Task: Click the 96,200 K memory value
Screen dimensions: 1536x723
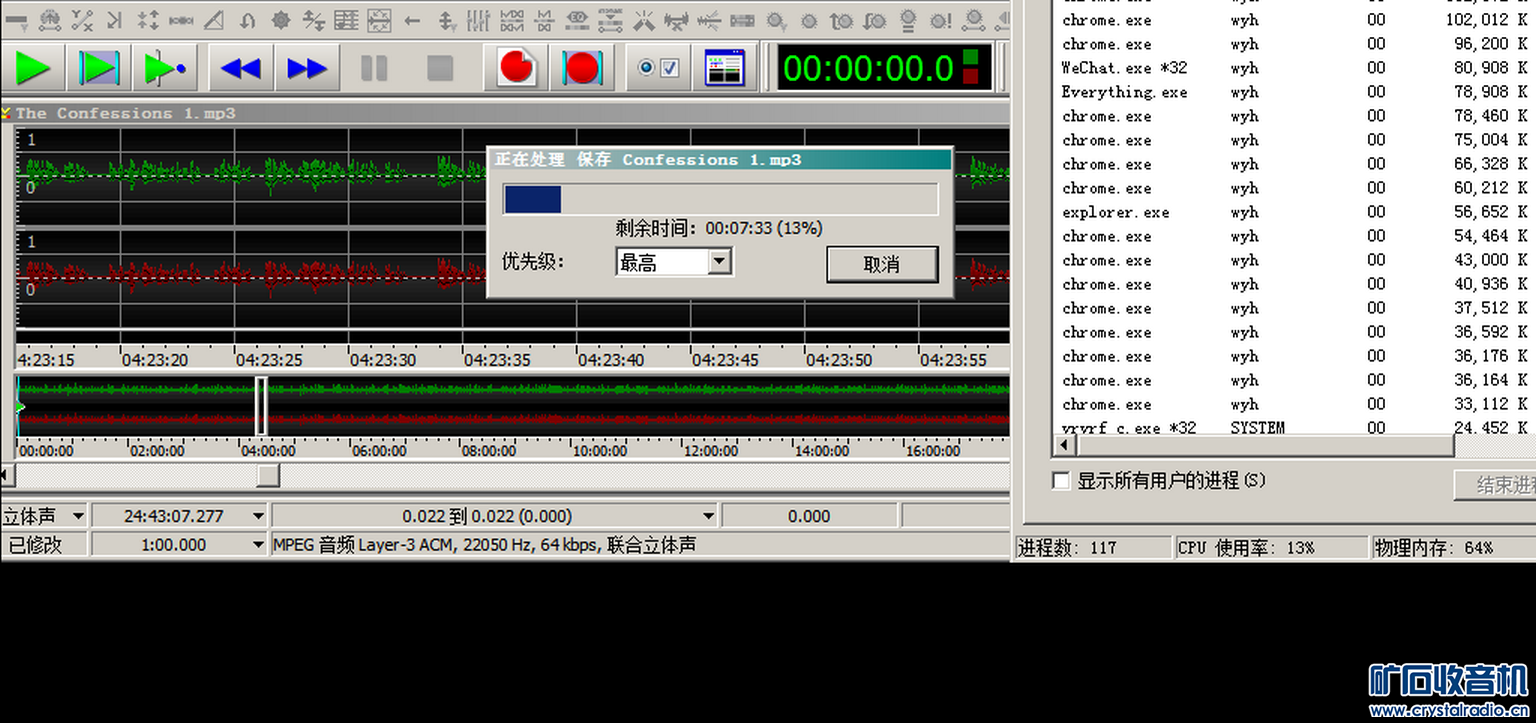Action: [1491, 44]
